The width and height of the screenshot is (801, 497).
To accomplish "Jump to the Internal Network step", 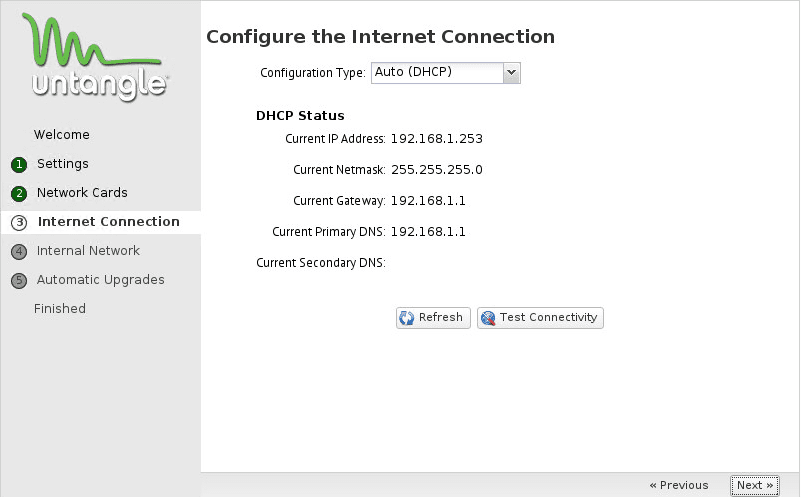I will tap(88, 251).
